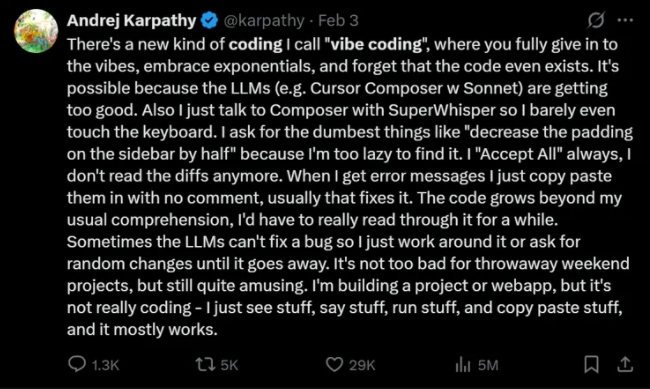Like the tweet with the heart icon

334,365
